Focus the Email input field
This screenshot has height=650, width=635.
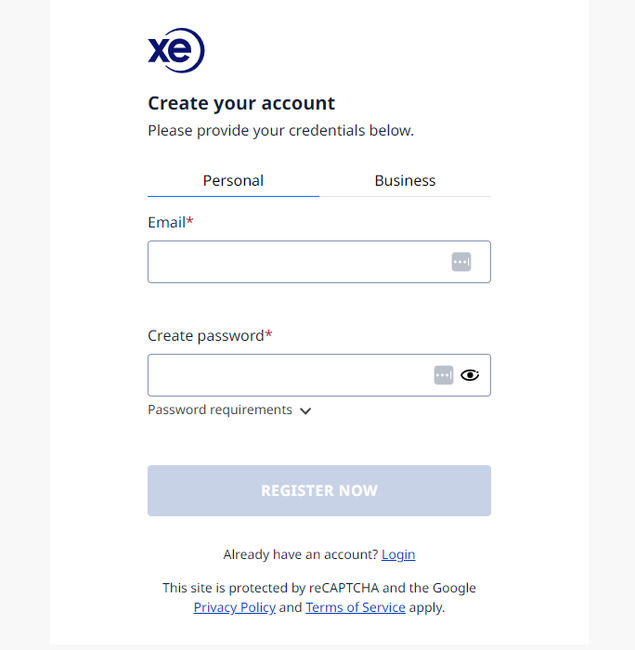coord(295,262)
